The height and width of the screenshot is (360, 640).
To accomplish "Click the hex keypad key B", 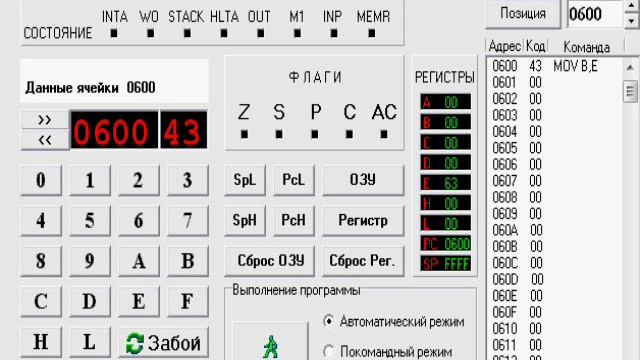I will (x=187, y=261).
